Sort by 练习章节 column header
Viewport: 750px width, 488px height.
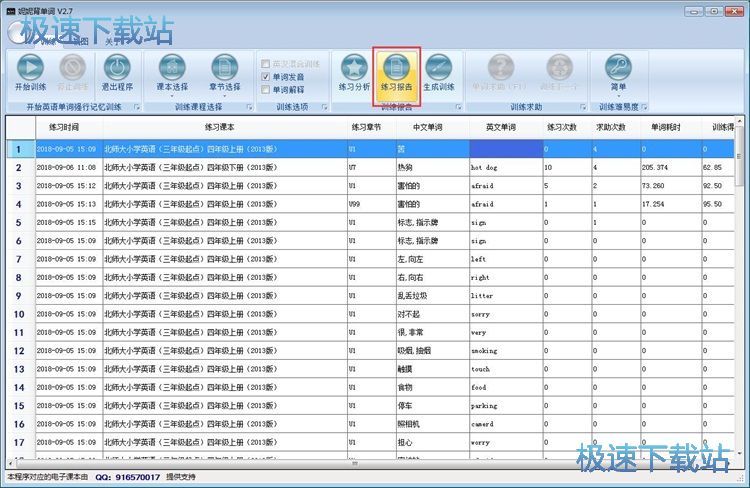[x=372, y=127]
